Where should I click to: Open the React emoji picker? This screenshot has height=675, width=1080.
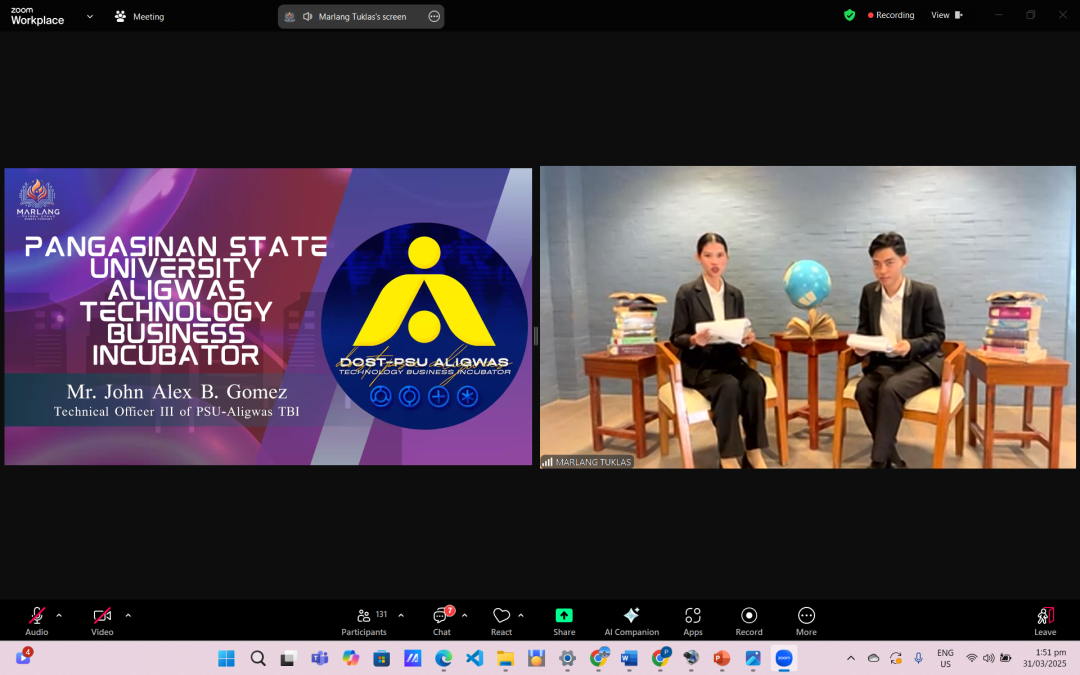[501, 620]
